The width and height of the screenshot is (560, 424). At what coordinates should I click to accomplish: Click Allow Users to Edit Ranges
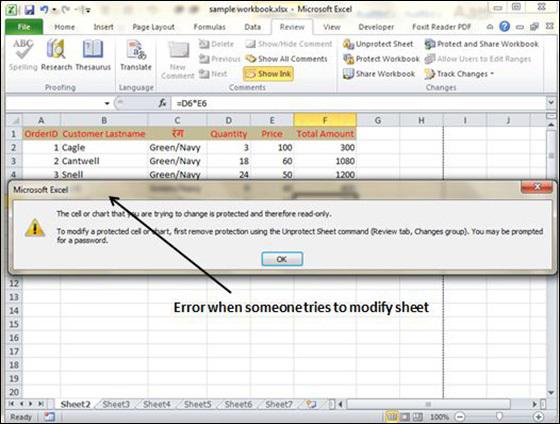[478, 59]
